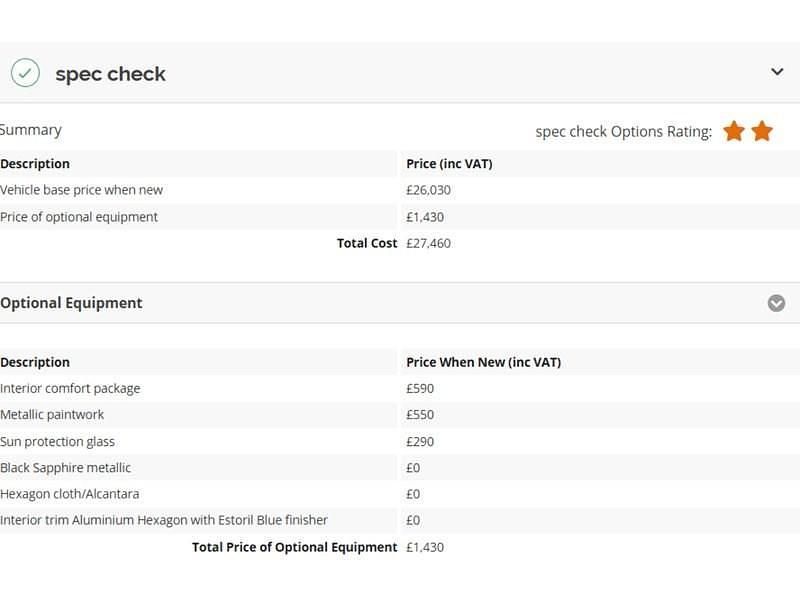Click the £27,460 total cost value
This screenshot has height=600, width=800.
428,243
